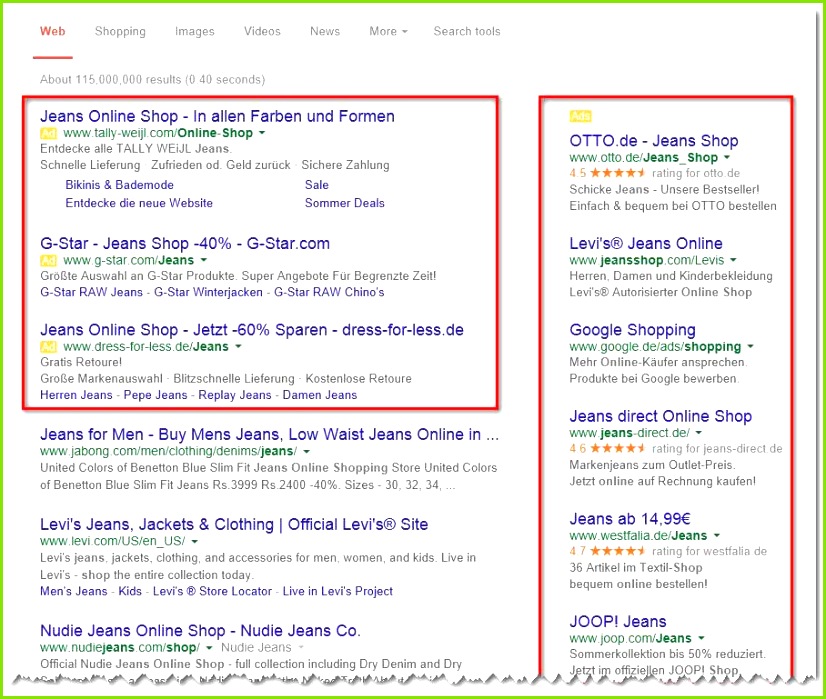Click the Bikinis & Bademode sitelink
This screenshot has width=826, height=699.
tap(119, 185)
